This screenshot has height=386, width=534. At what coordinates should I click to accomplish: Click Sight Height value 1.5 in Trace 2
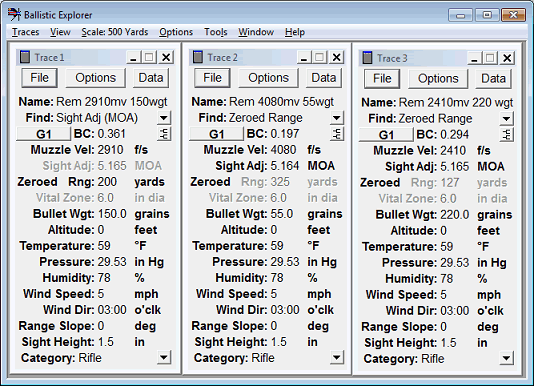(x=279, y=342)
